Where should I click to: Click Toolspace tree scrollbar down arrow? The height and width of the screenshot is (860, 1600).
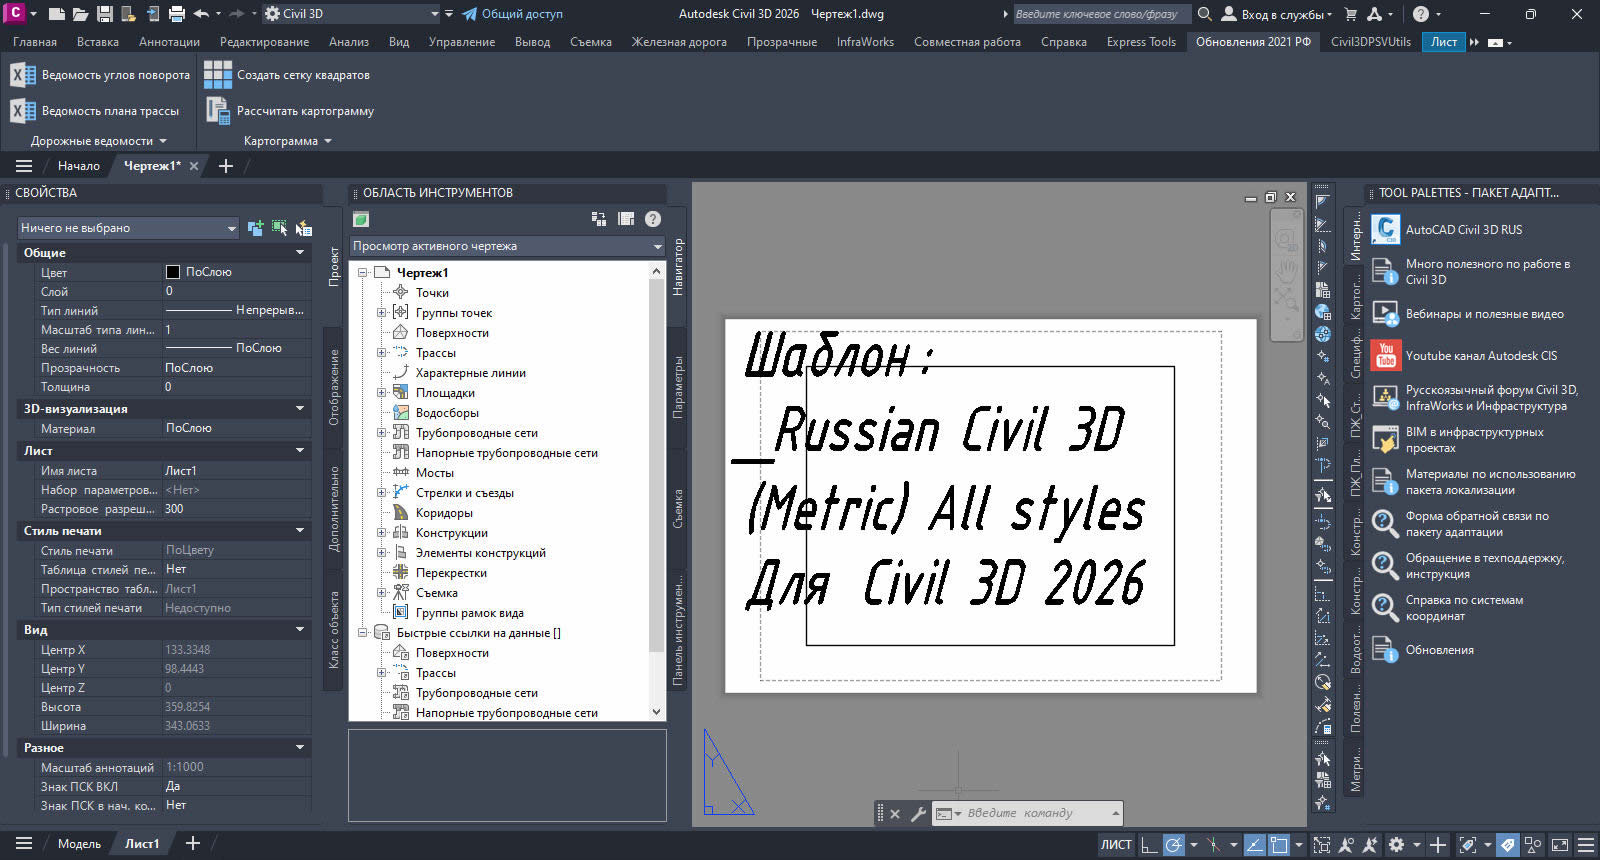tap(657, 712)
